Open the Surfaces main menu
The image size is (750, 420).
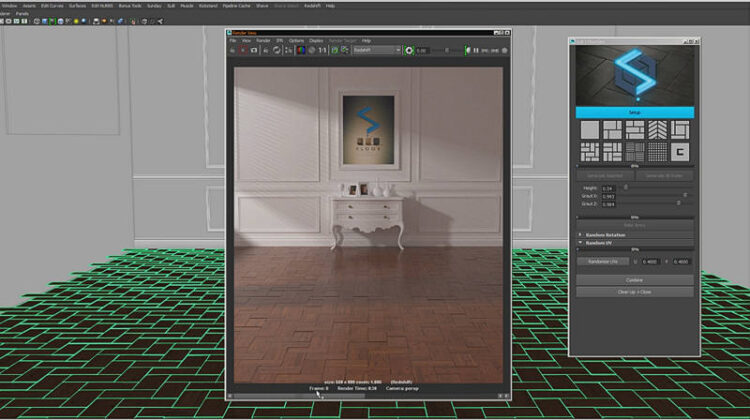point(77,6)
